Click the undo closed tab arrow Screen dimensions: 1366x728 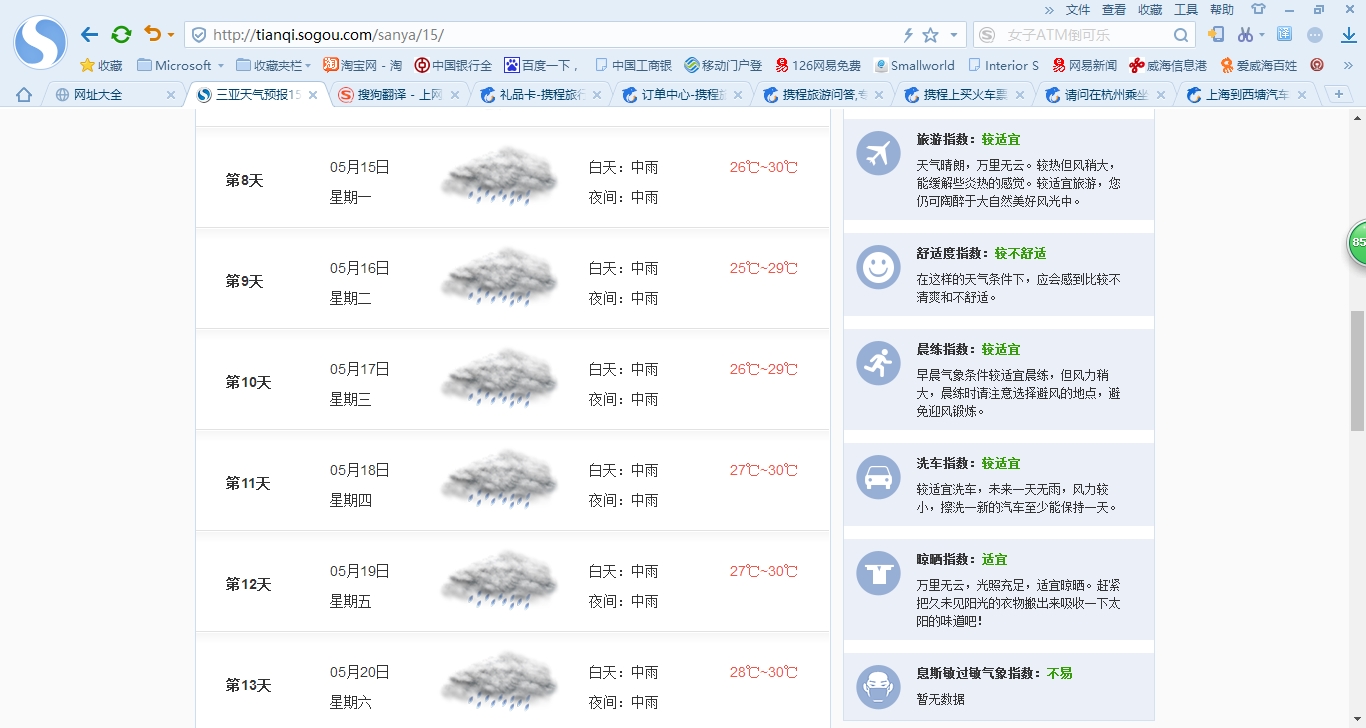coord(152,34)
